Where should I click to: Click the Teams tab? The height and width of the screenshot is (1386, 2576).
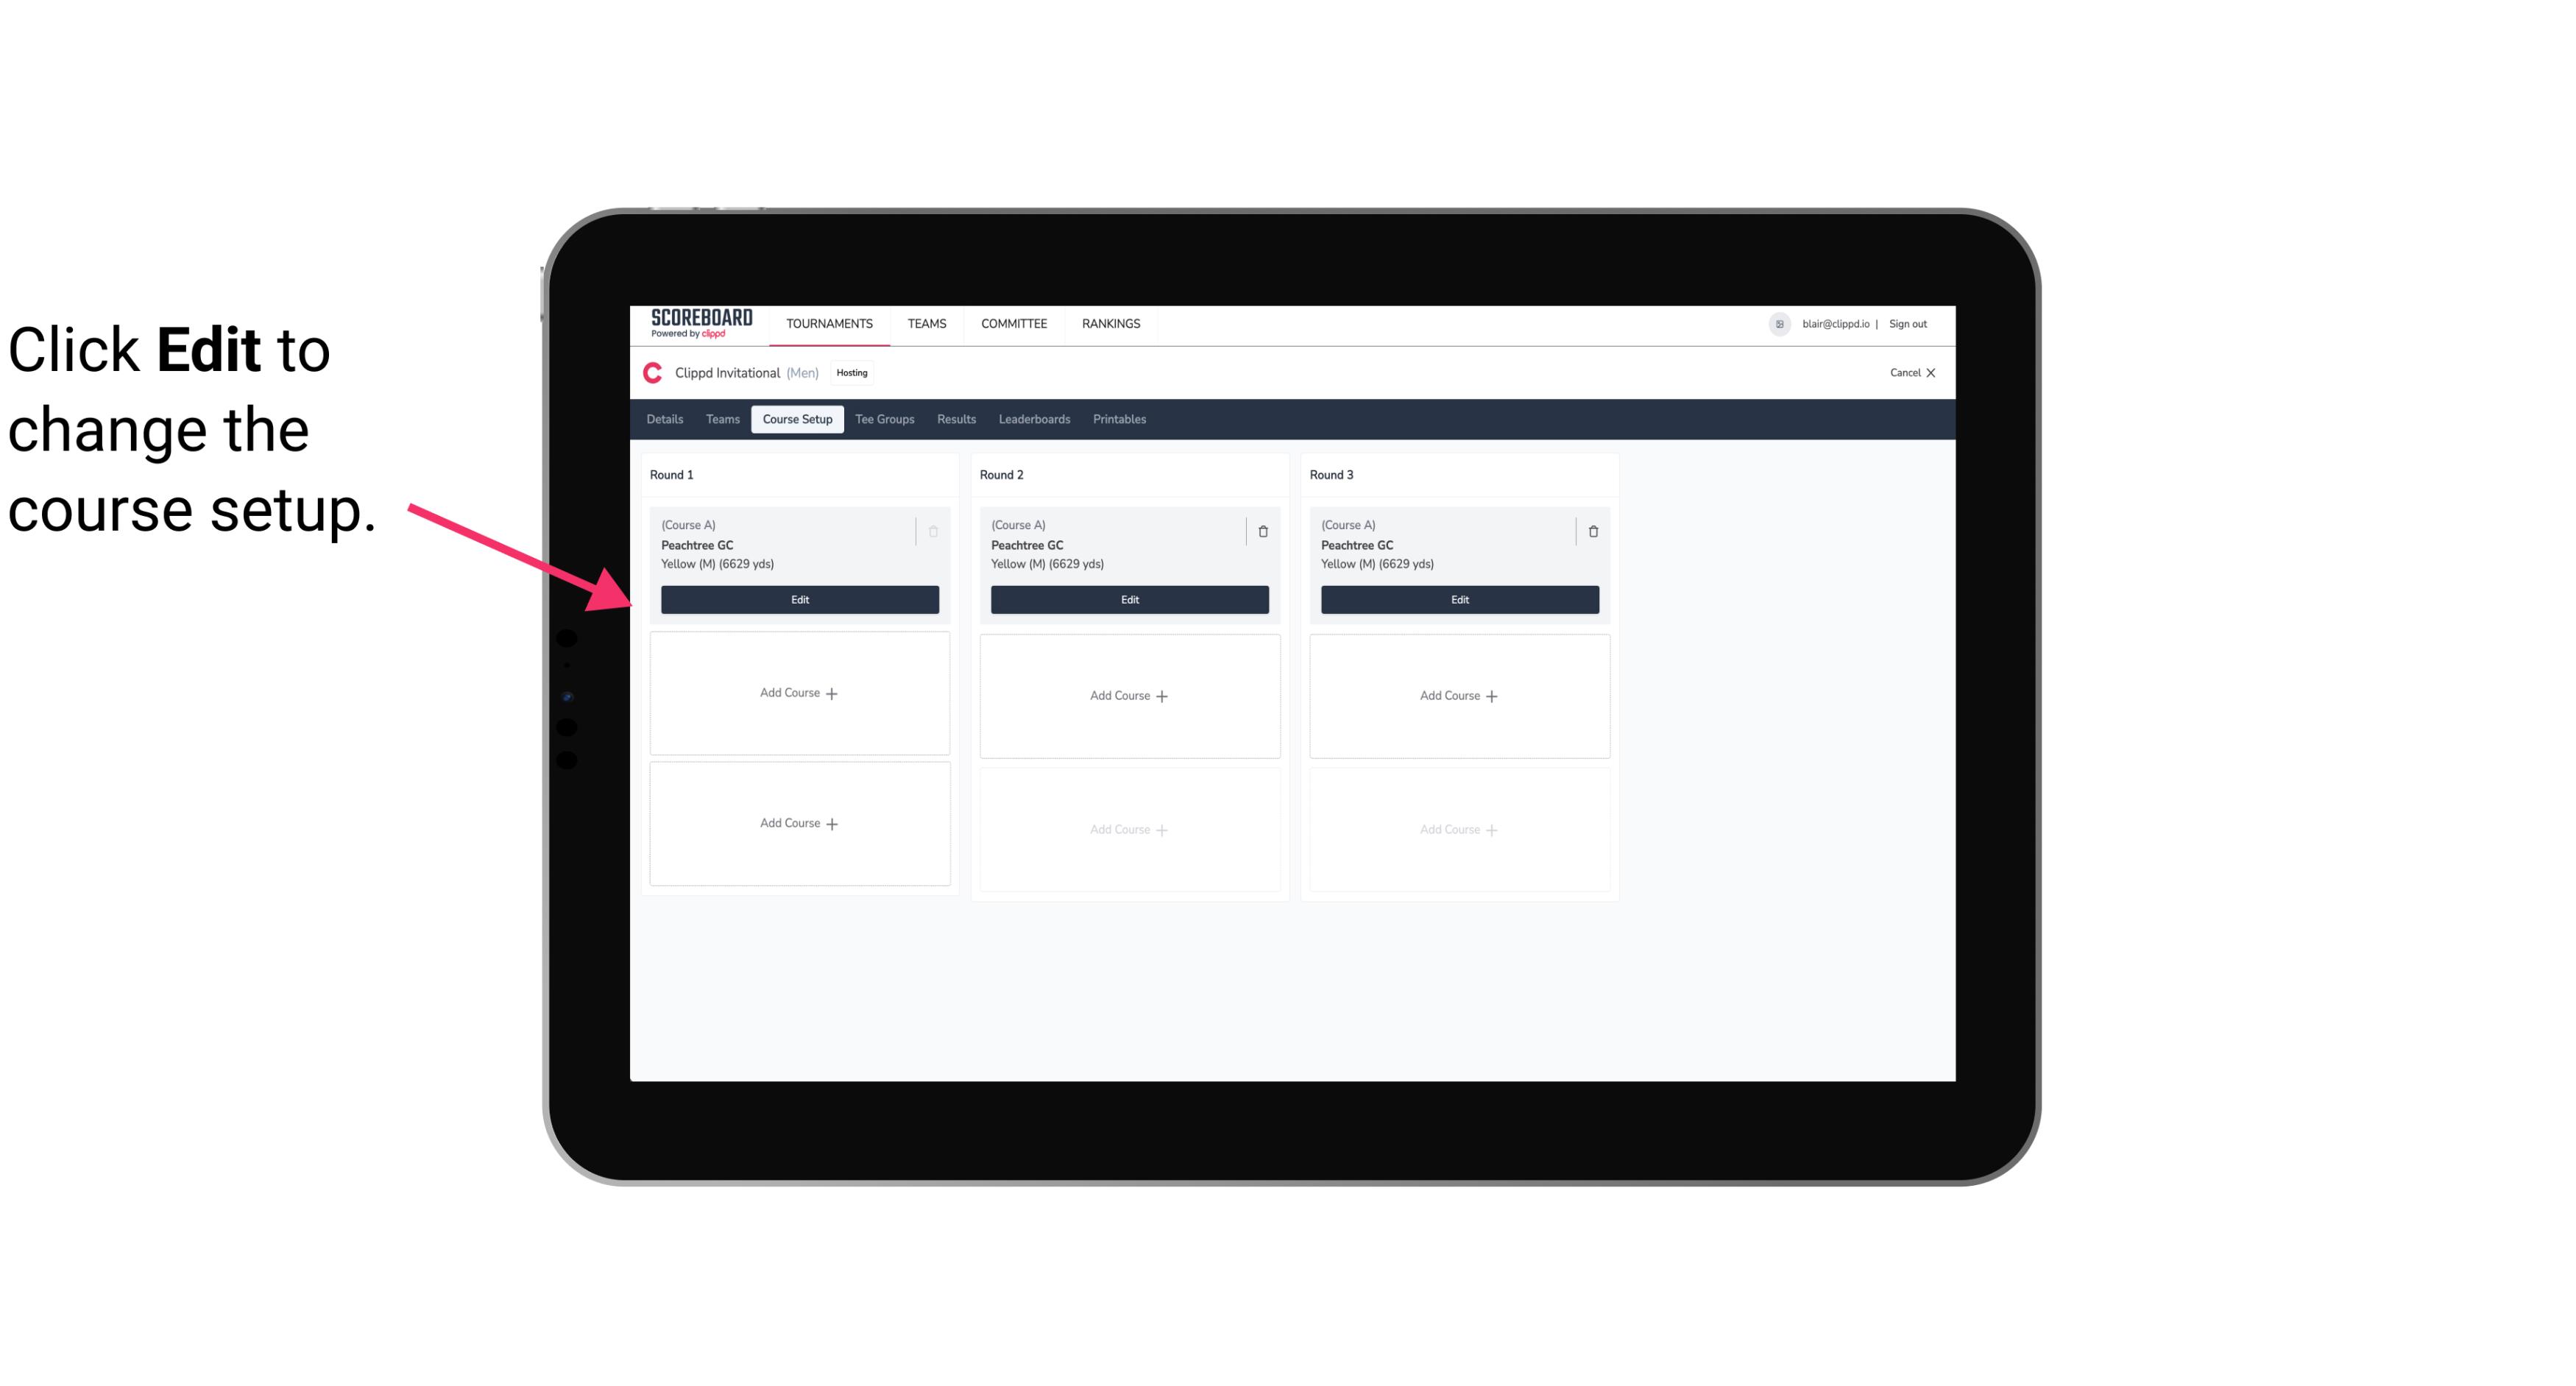point(721,418)
